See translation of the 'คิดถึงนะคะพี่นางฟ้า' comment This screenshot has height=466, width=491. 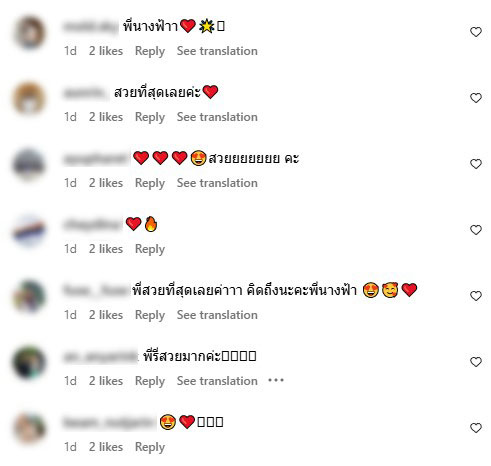(x=217, y=315)
